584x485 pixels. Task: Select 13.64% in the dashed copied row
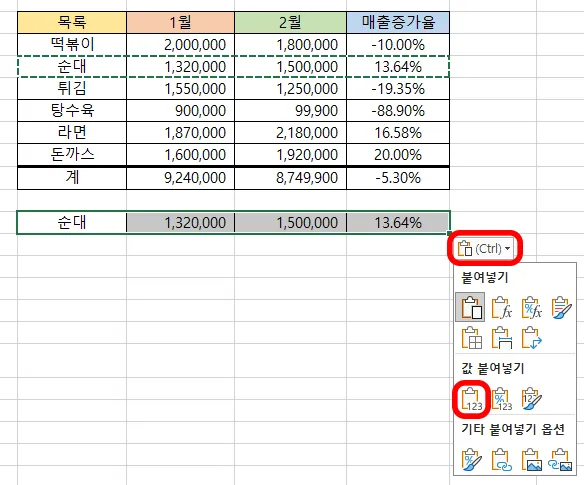(x=398, y=67)
